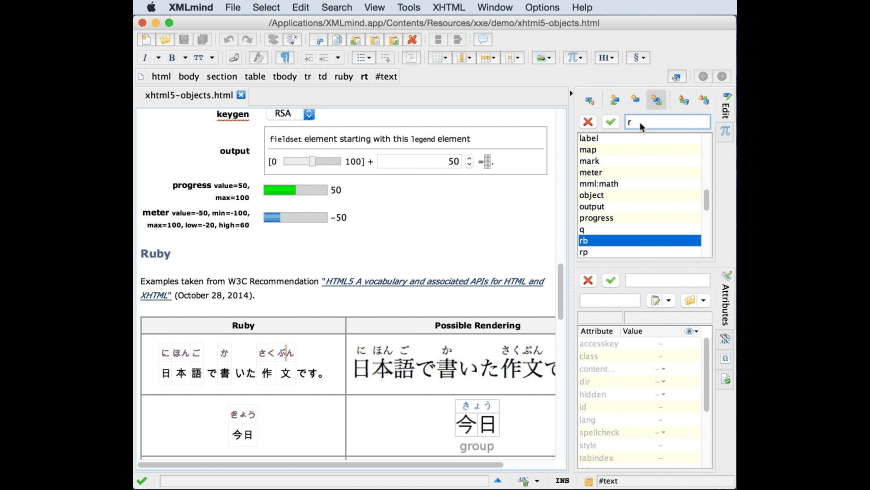Image resolution: width=870 pixels, height=490 pixels.
Task: Open the H1 heading dropdown
Action: point(607,58)
